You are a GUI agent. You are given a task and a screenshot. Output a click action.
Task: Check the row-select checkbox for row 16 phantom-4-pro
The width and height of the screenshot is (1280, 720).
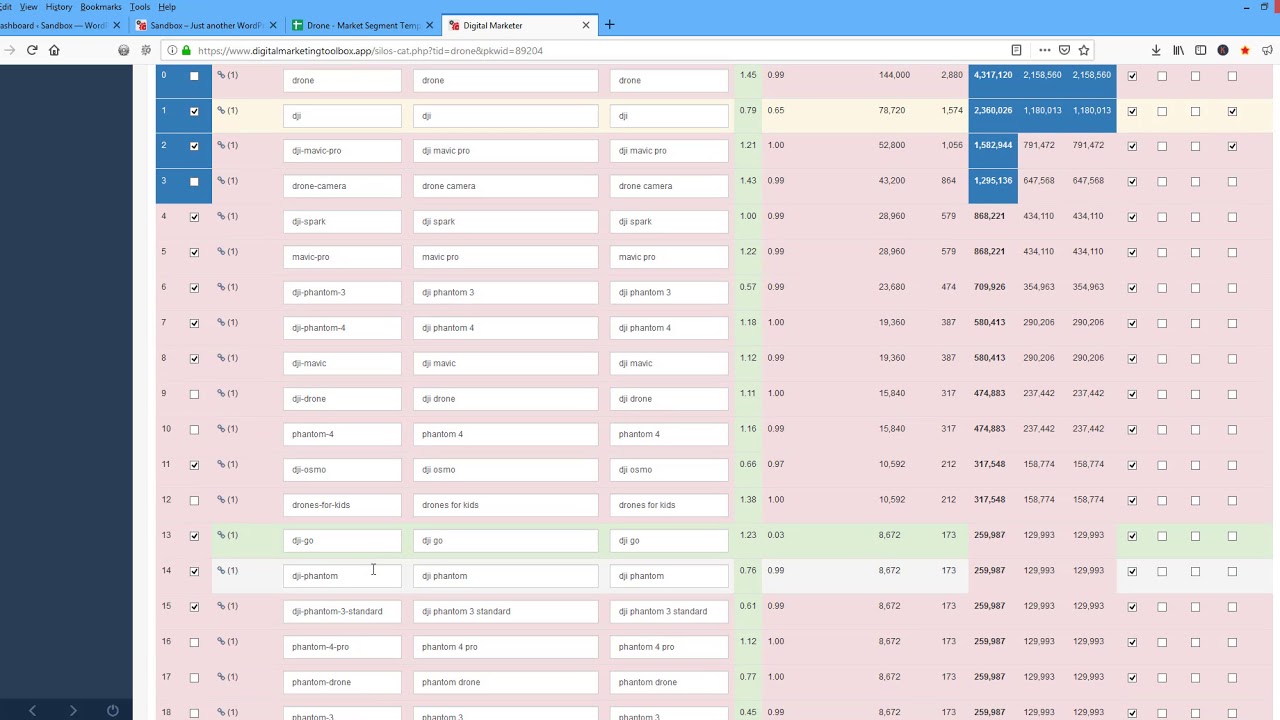point(194,642)
